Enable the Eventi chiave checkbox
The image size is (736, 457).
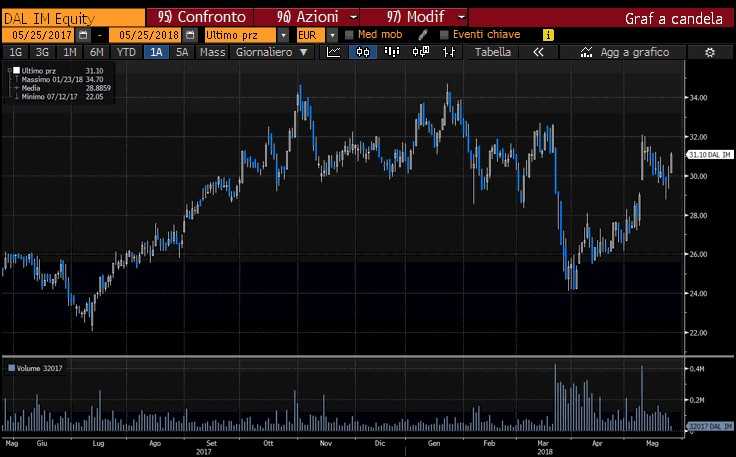[444, 35]
